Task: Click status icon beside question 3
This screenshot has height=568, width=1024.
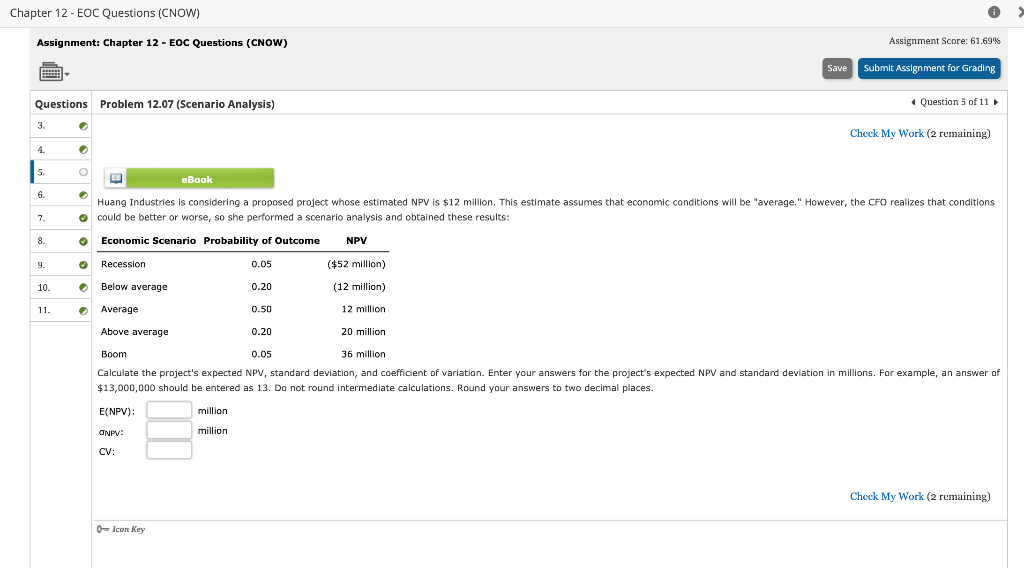Action: click(83, 126)
